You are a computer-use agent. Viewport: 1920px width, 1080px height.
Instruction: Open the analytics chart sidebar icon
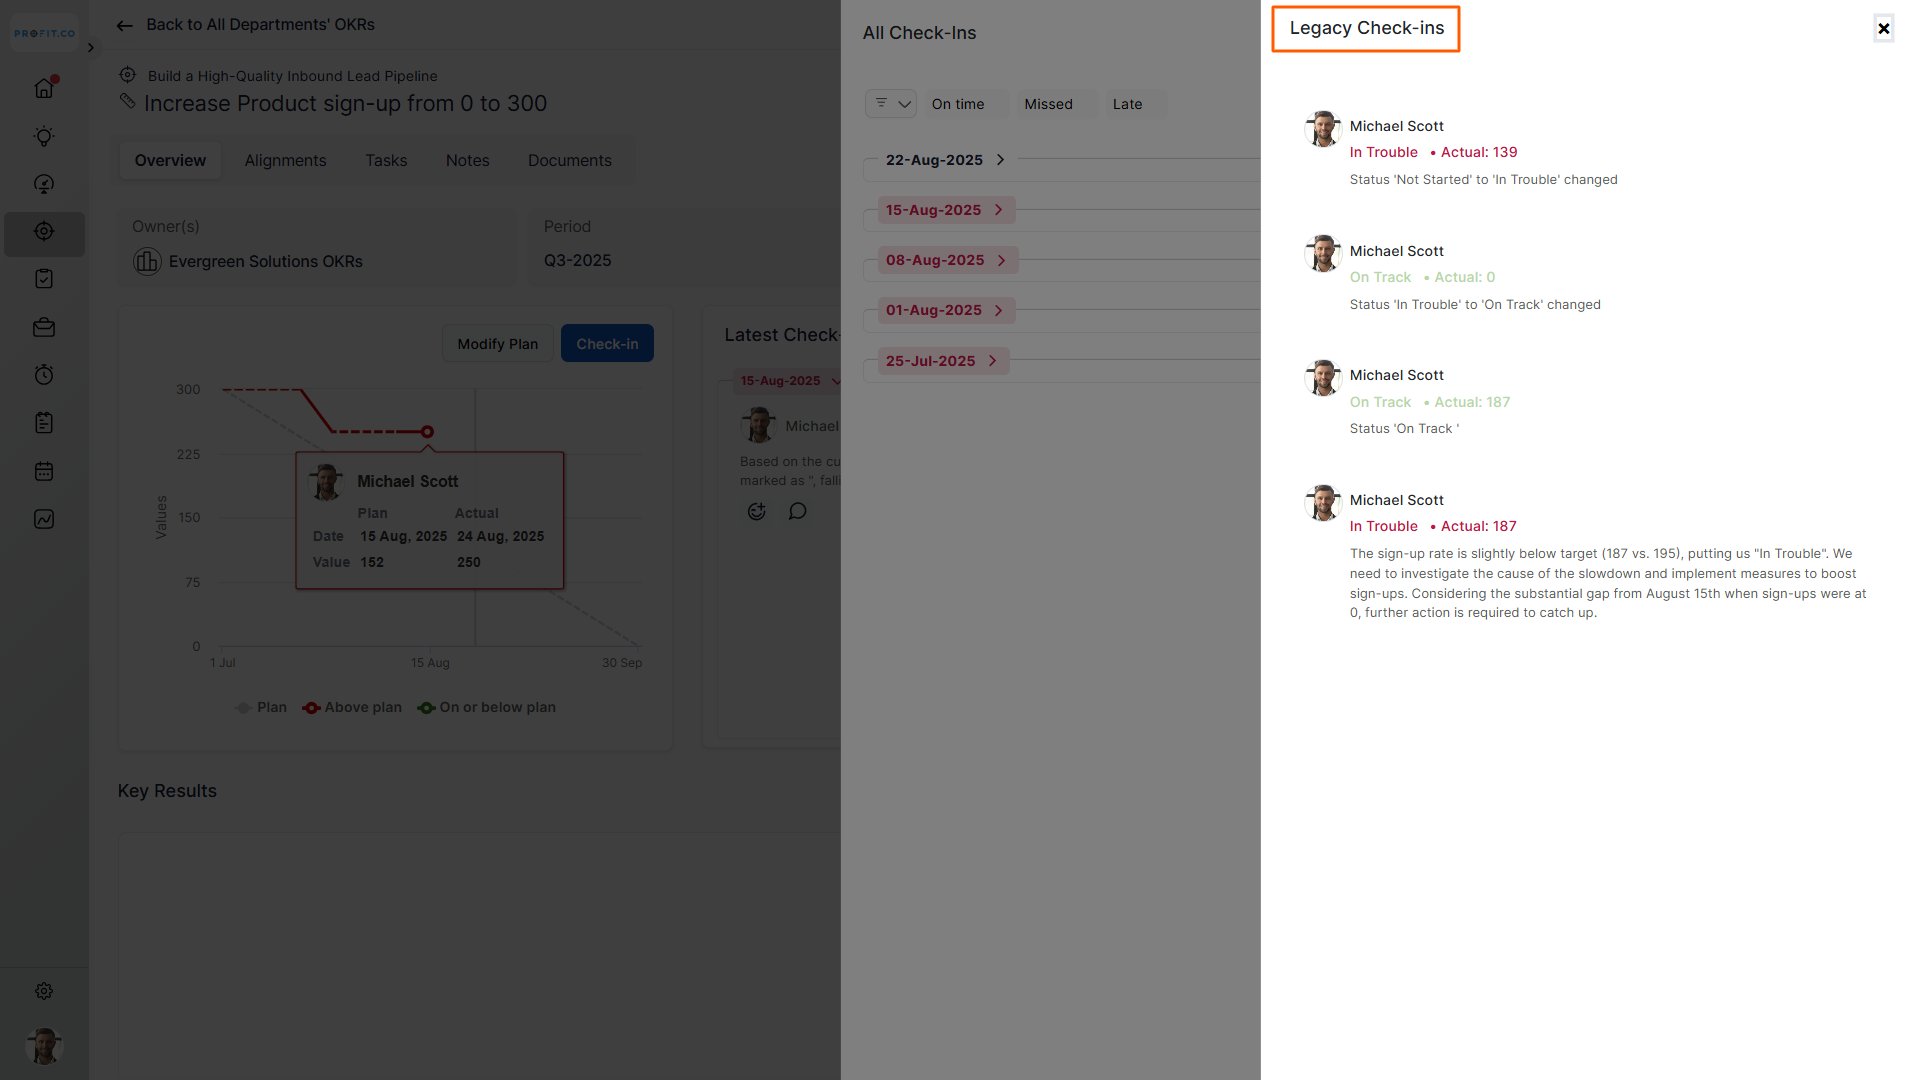pyautogui.click(x=44, y=519)
